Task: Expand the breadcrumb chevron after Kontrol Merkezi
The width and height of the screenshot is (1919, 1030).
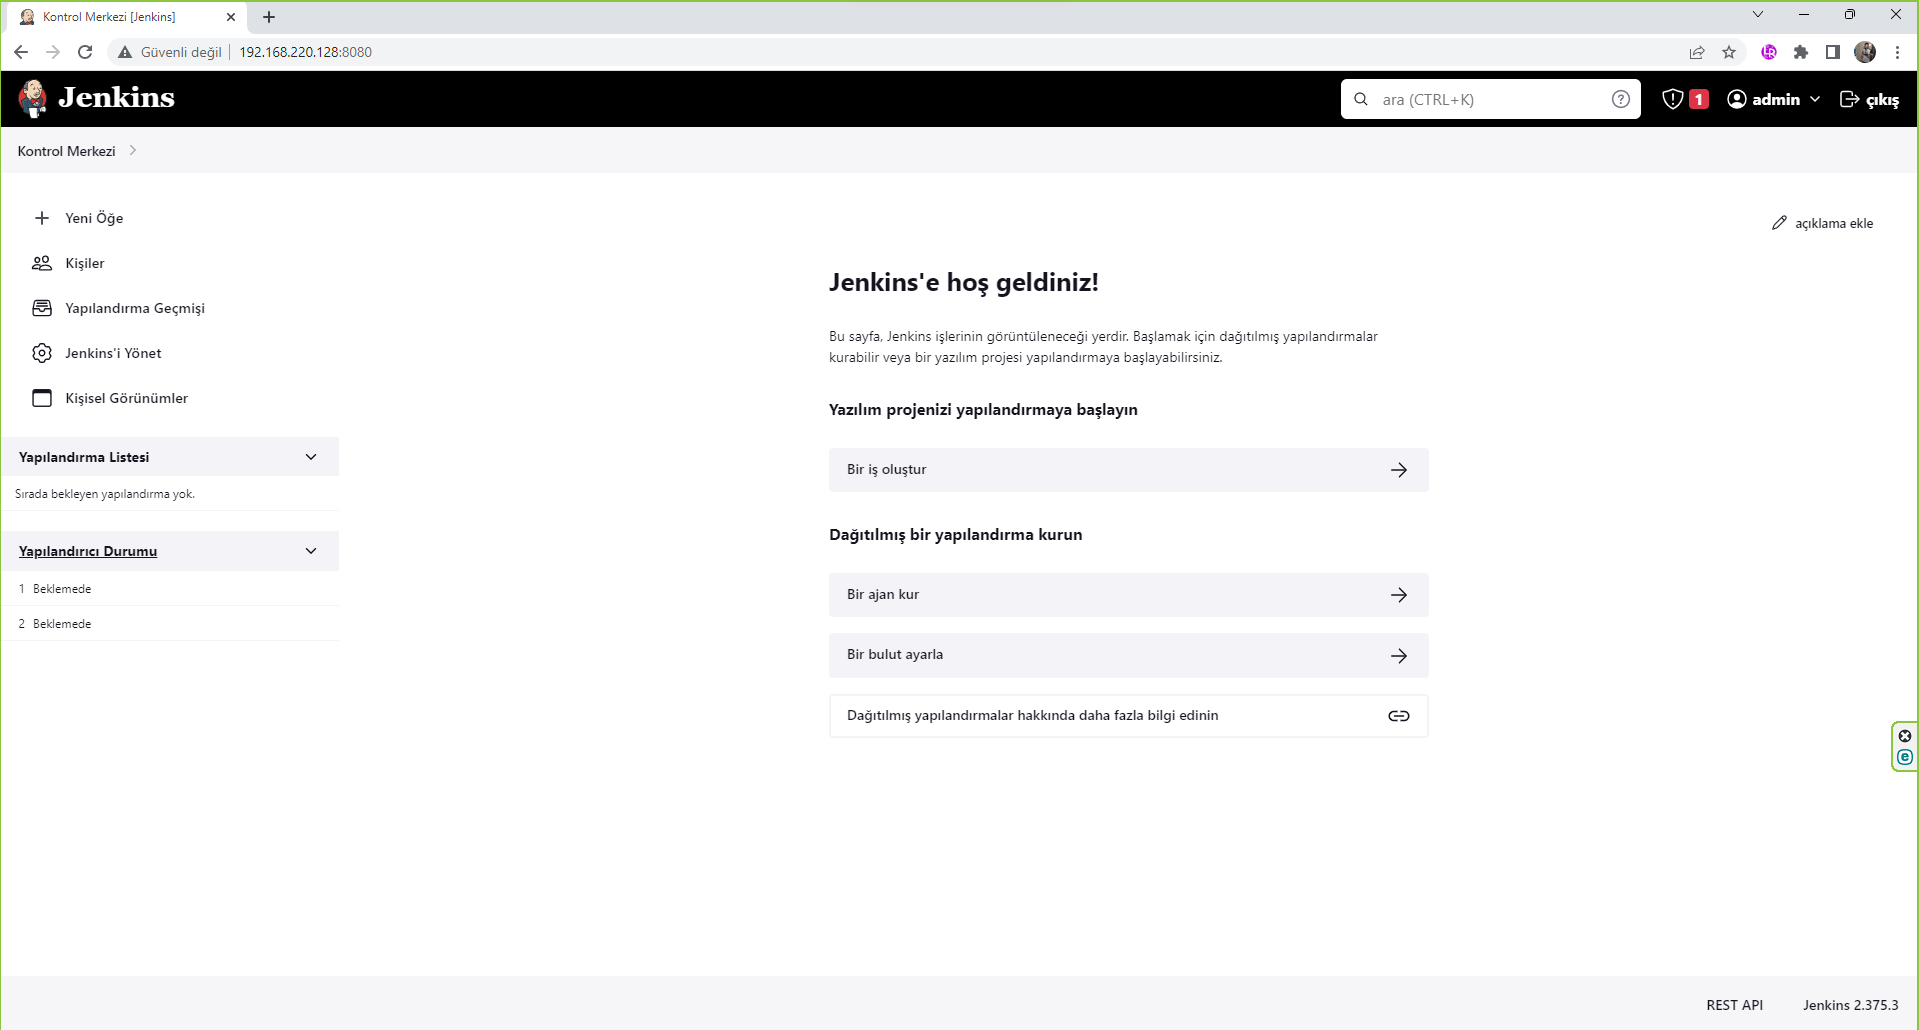Action: tap(133, 151)
